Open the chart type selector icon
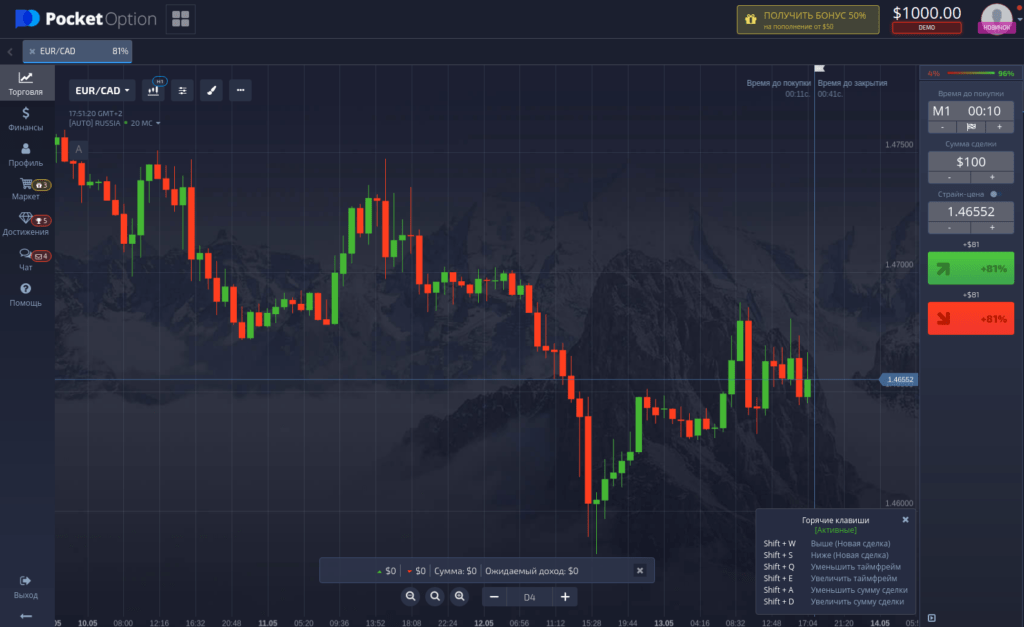Image resolution: width=1024 pixels, height=627 pixels. click(x=154, y=90)
